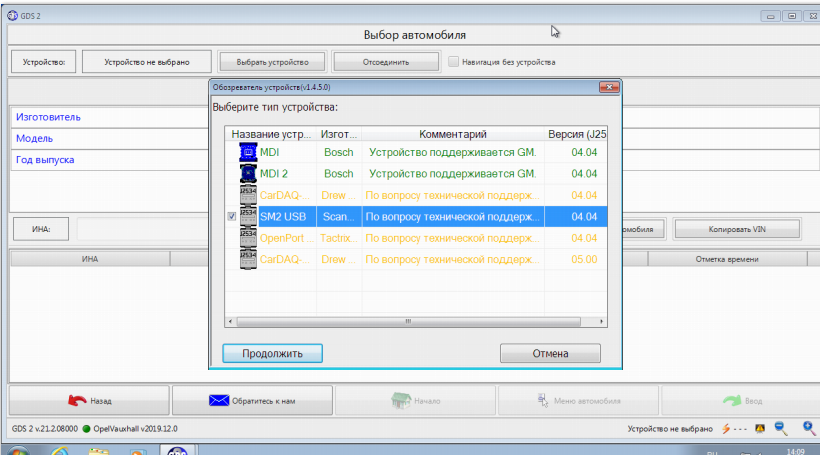Select the MDI 2 device row

point(416,174)
